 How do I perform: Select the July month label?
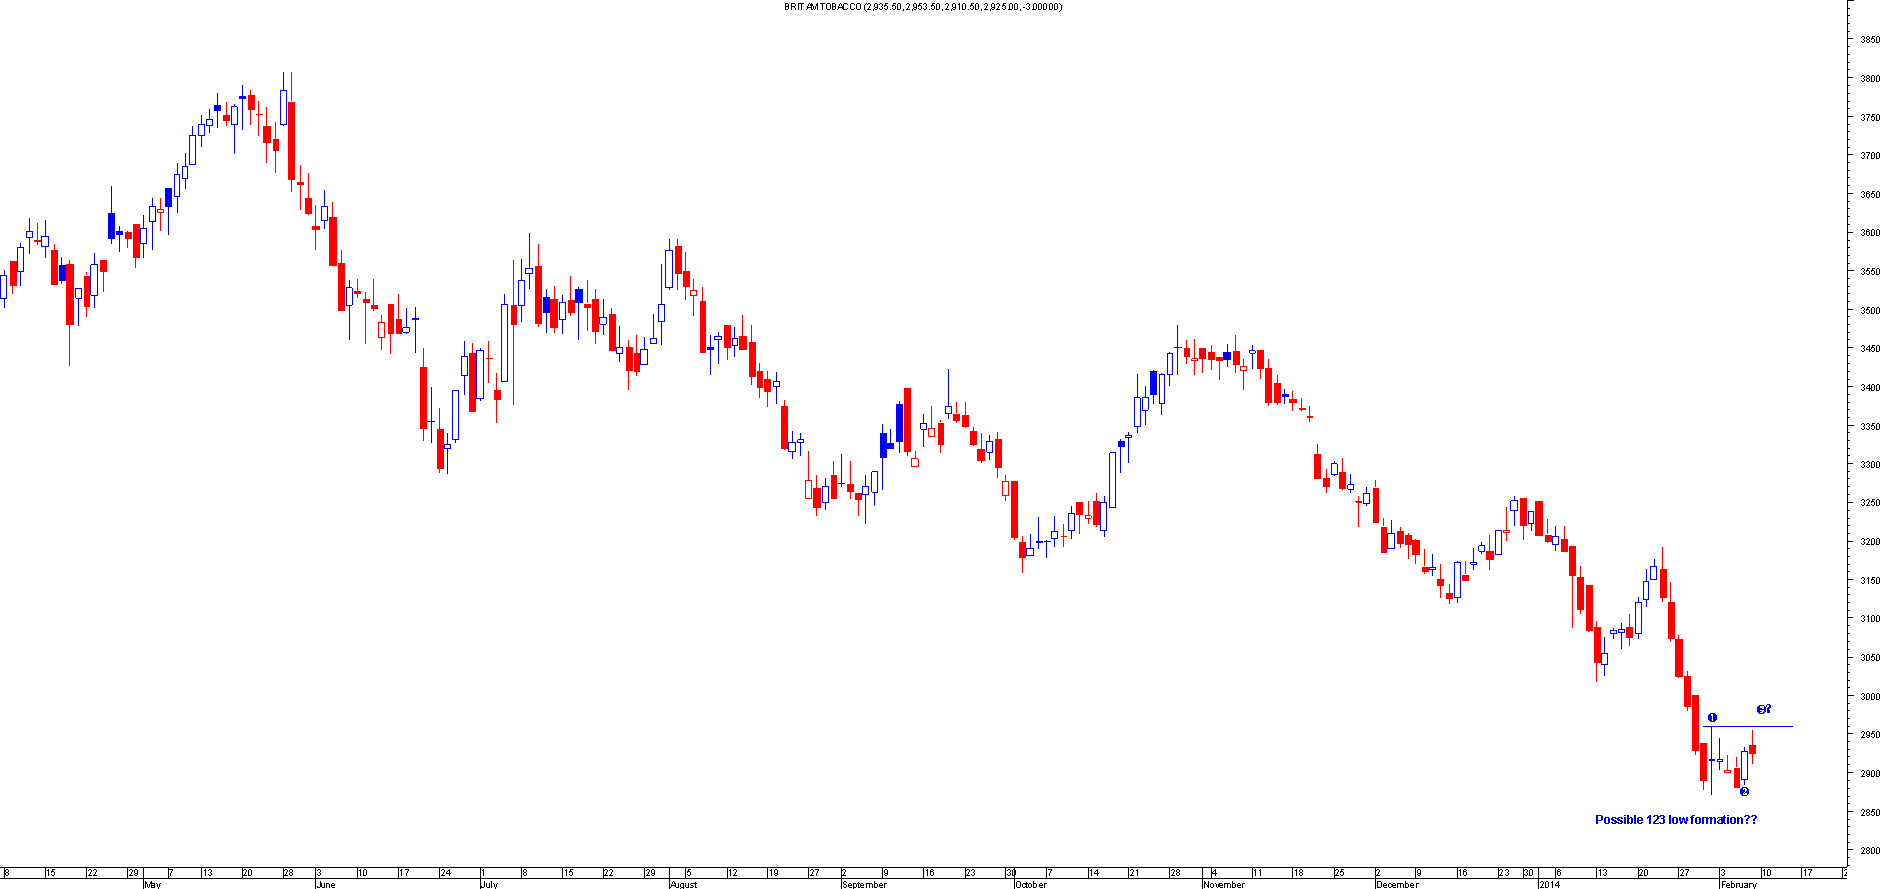[x=489, y=884]
